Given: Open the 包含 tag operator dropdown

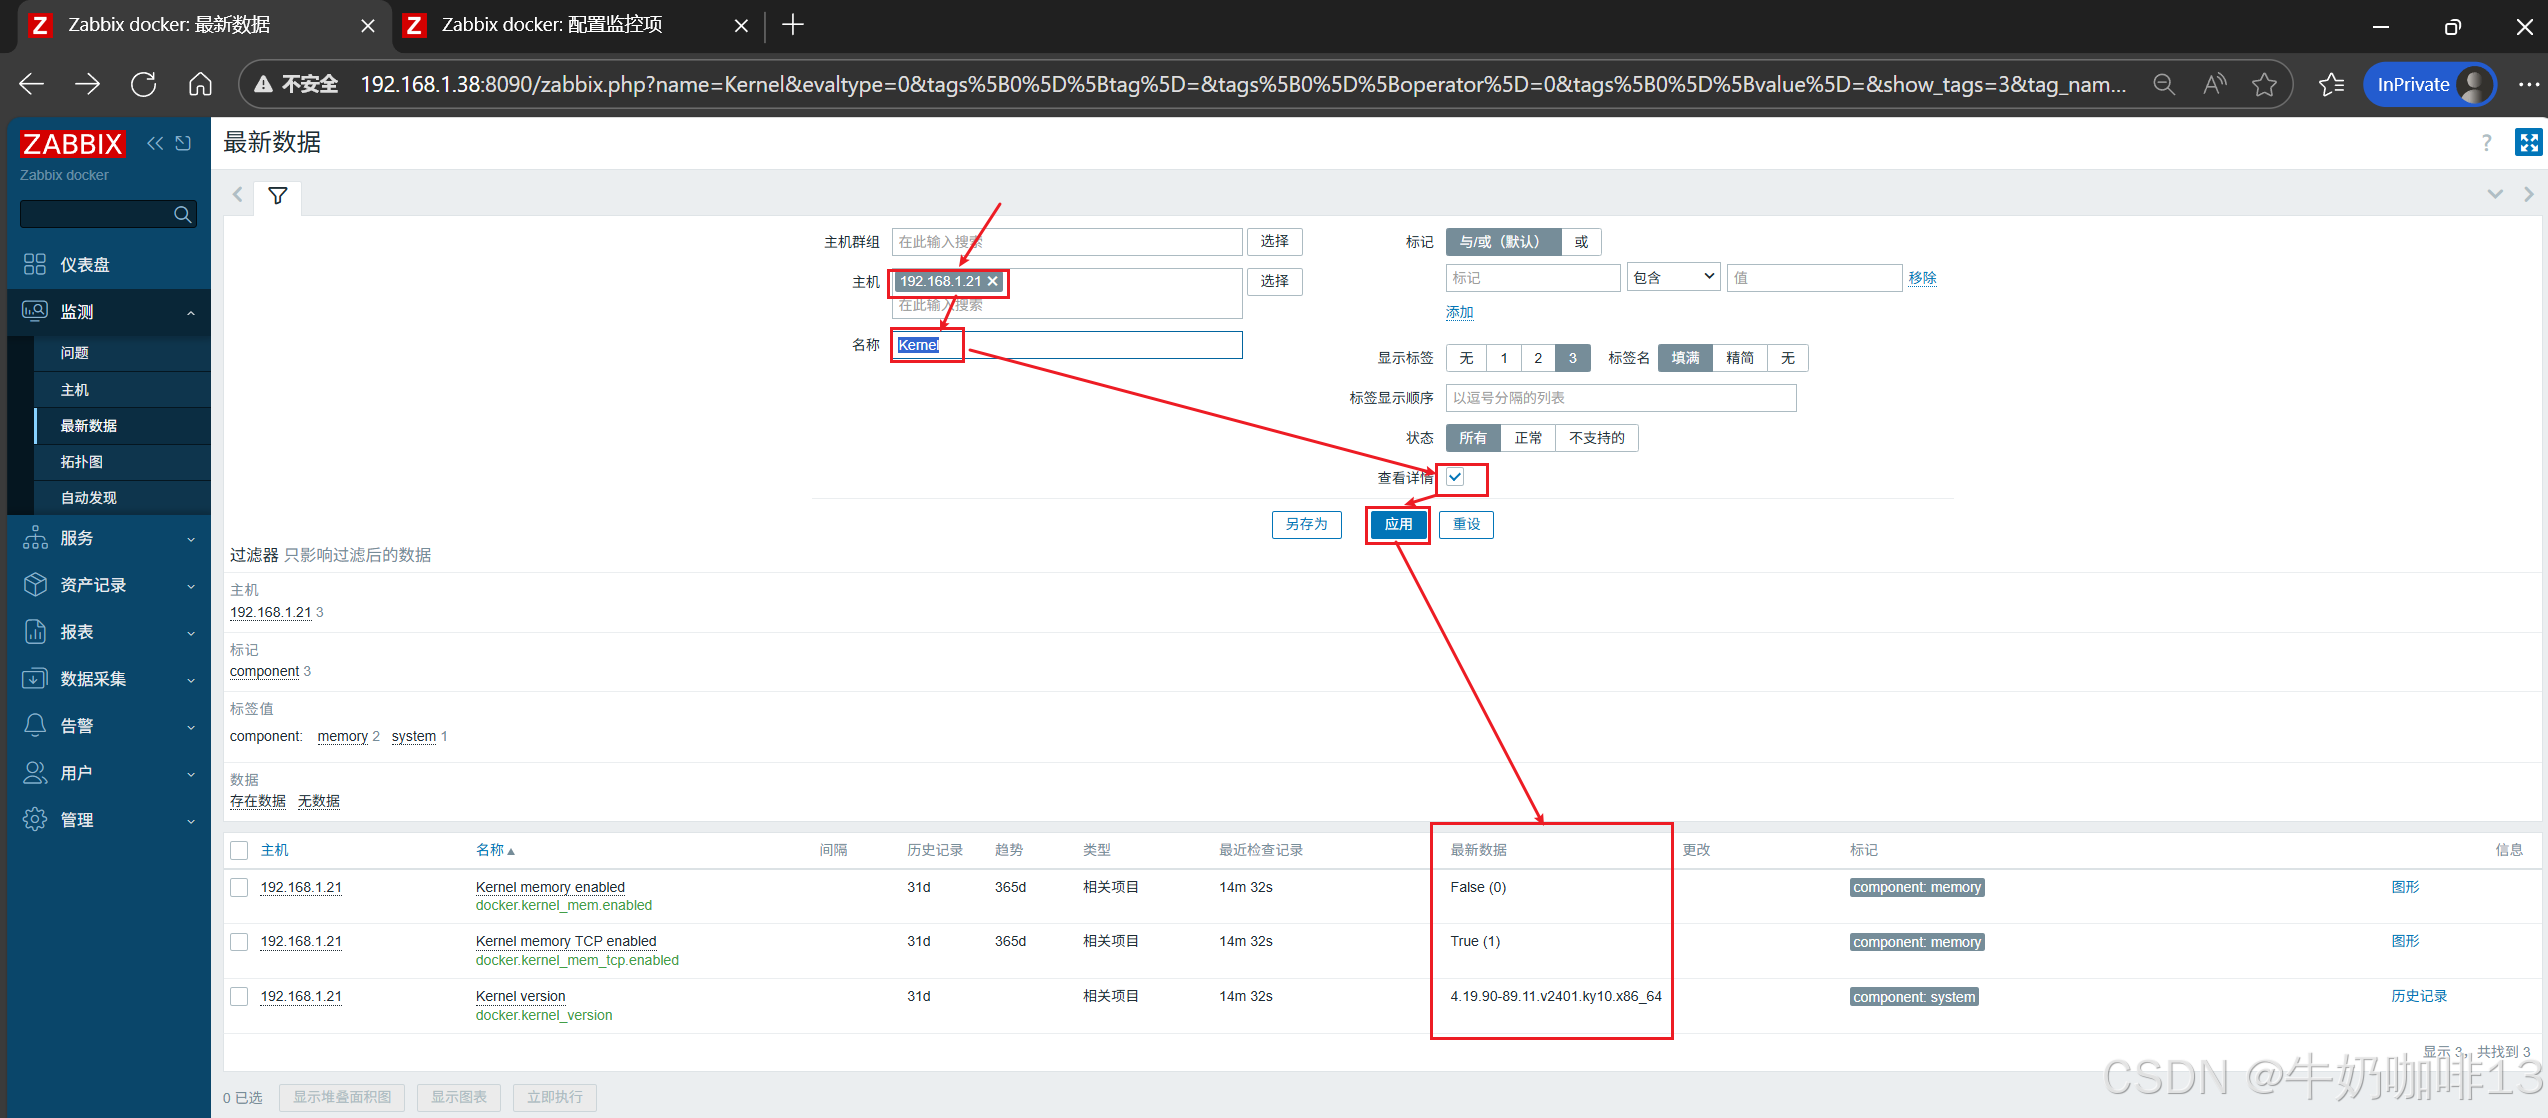Looking at the screenshot, I should (1673, 278).
